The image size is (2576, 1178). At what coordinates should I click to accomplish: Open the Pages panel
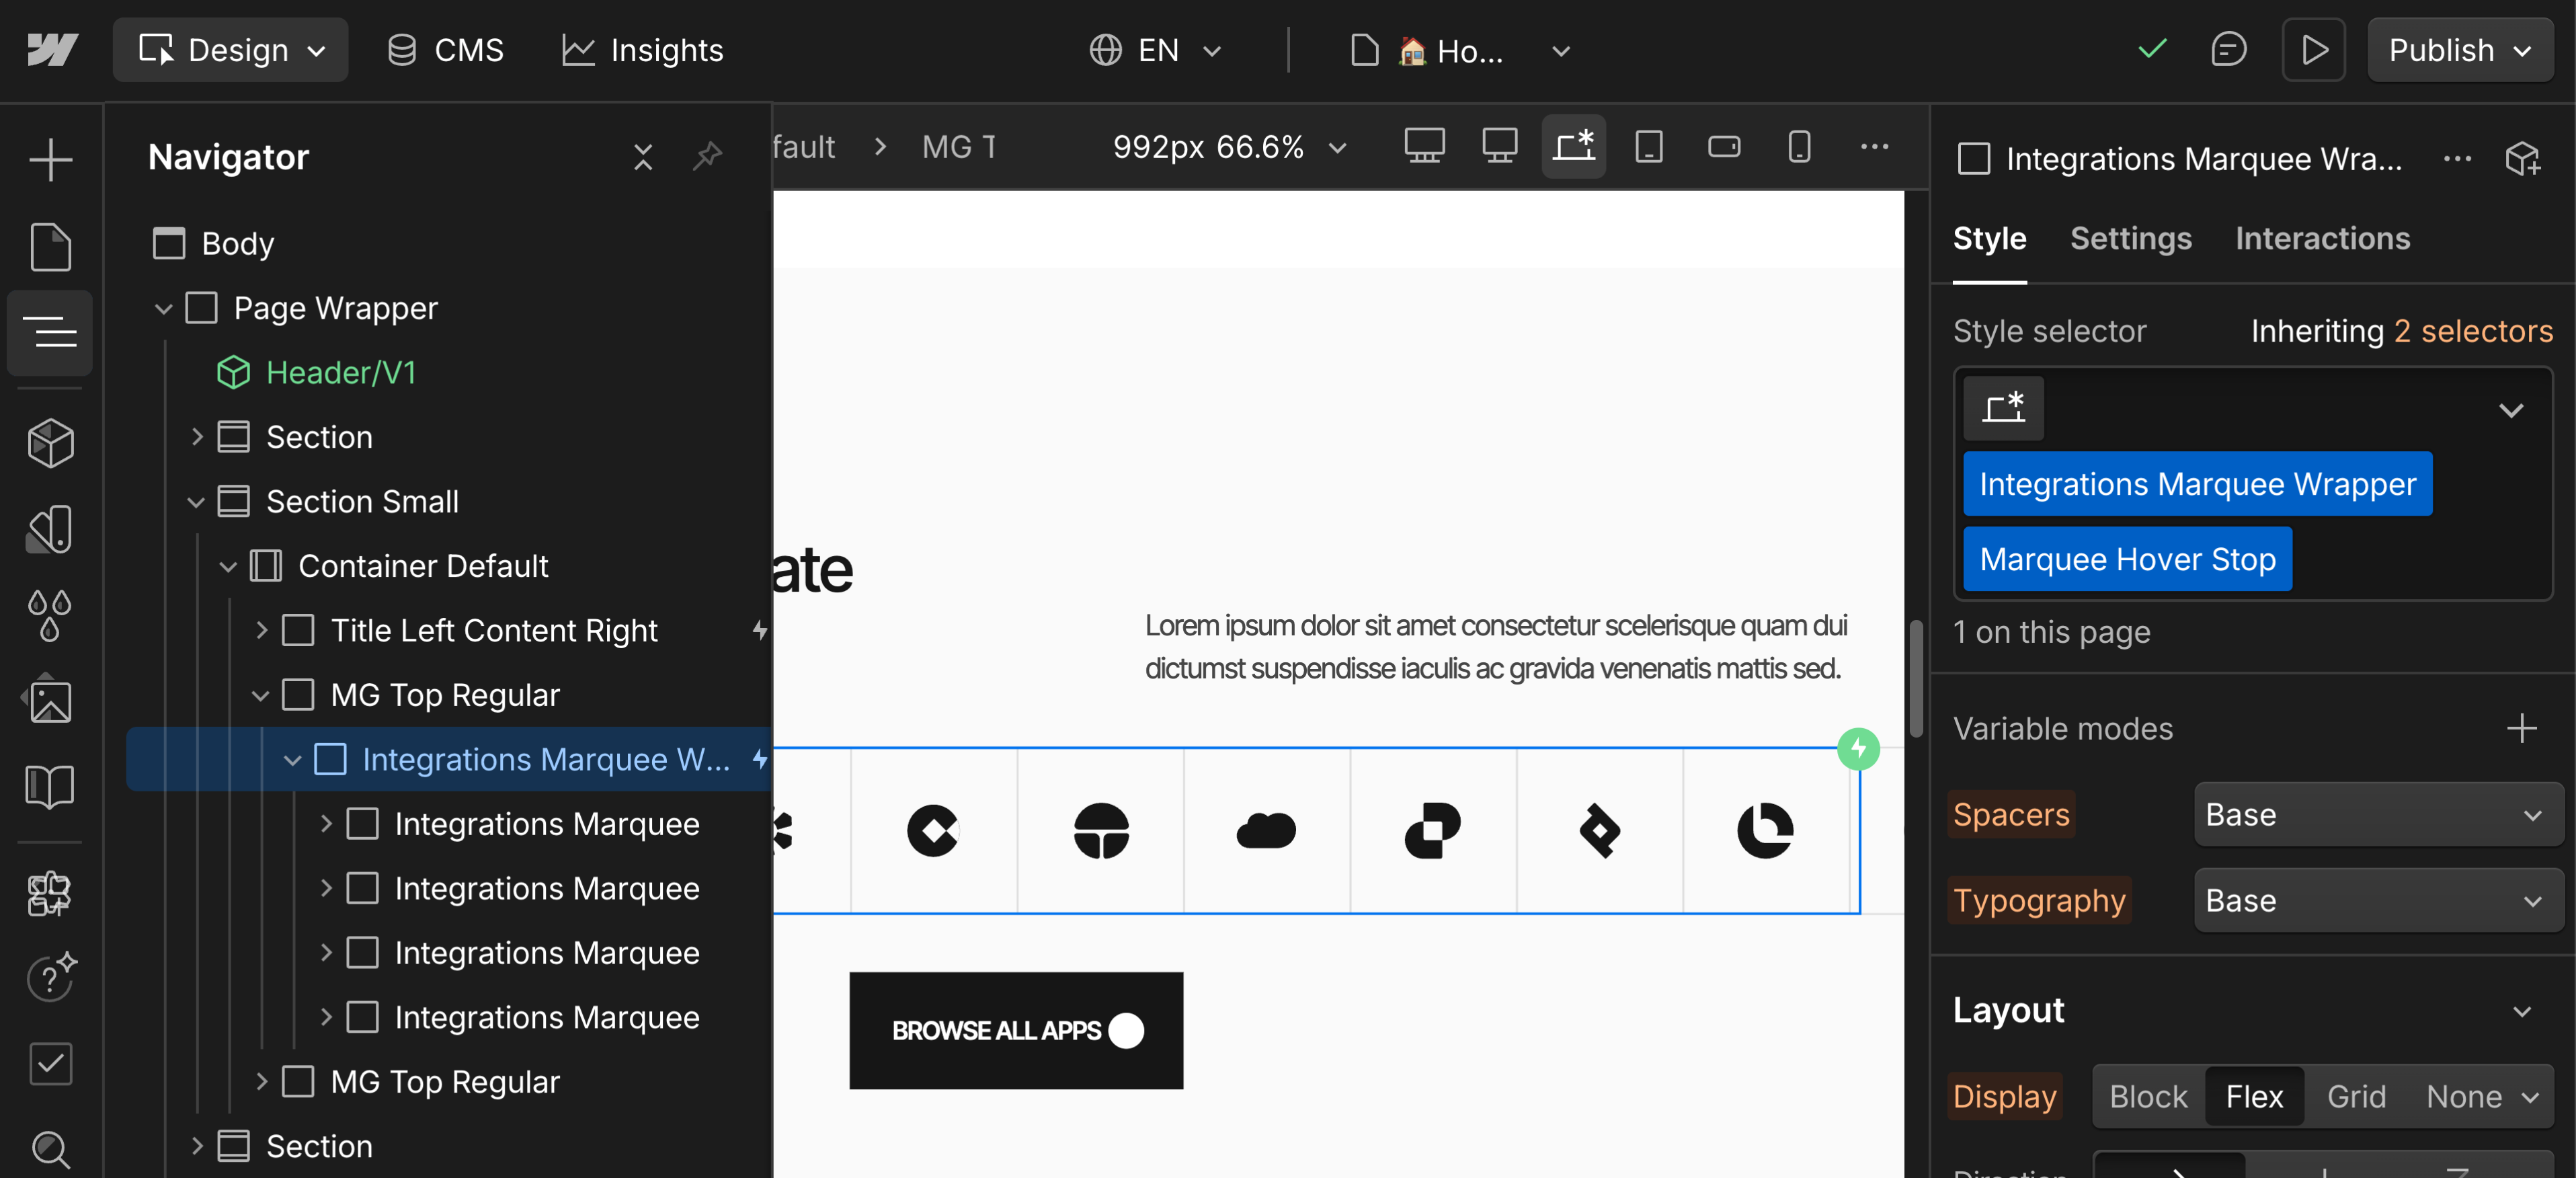(x=50, y=247)
